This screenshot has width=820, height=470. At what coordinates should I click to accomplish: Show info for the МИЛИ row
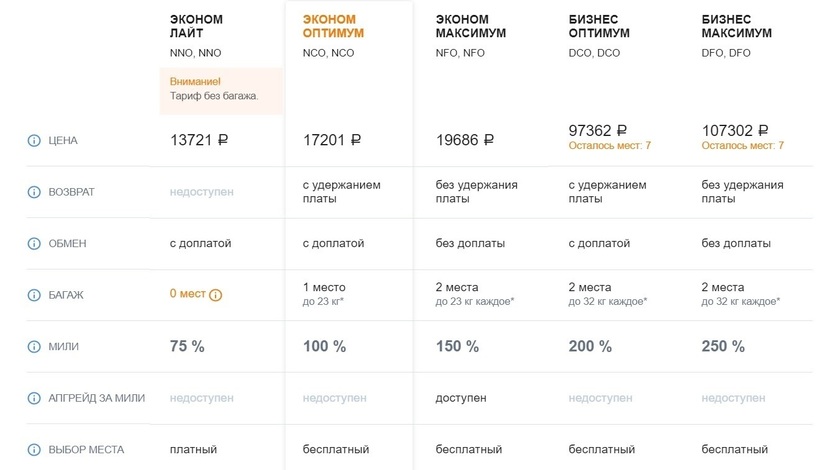tap(34, 347)
